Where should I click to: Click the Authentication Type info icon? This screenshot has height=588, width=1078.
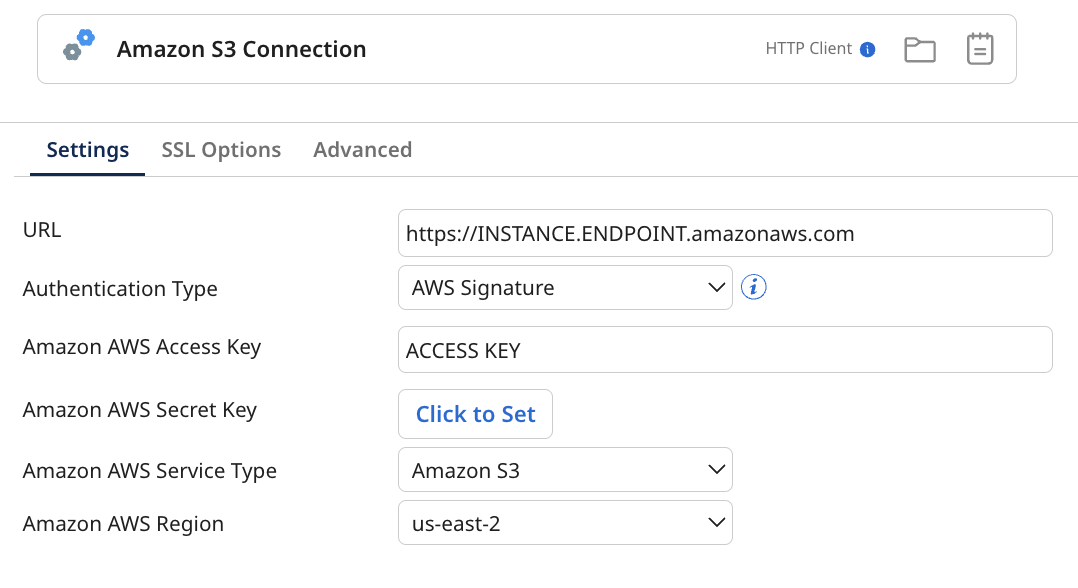tap(753, 287)
